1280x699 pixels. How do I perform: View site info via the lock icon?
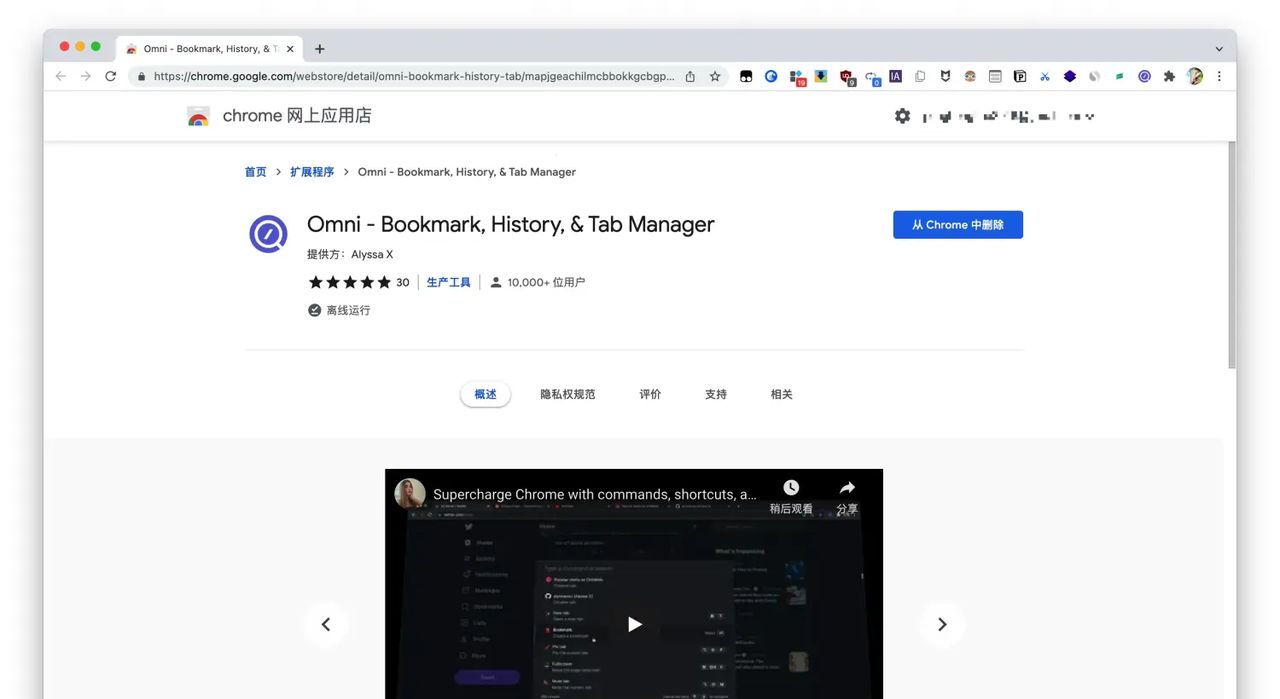tap(141, 76)
